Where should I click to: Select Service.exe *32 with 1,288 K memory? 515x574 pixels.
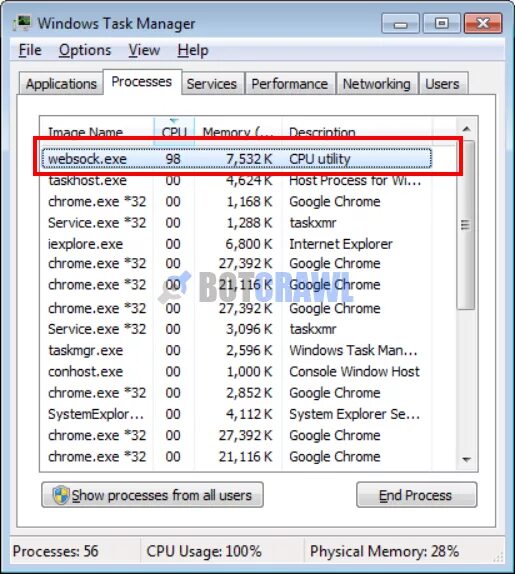236,223
